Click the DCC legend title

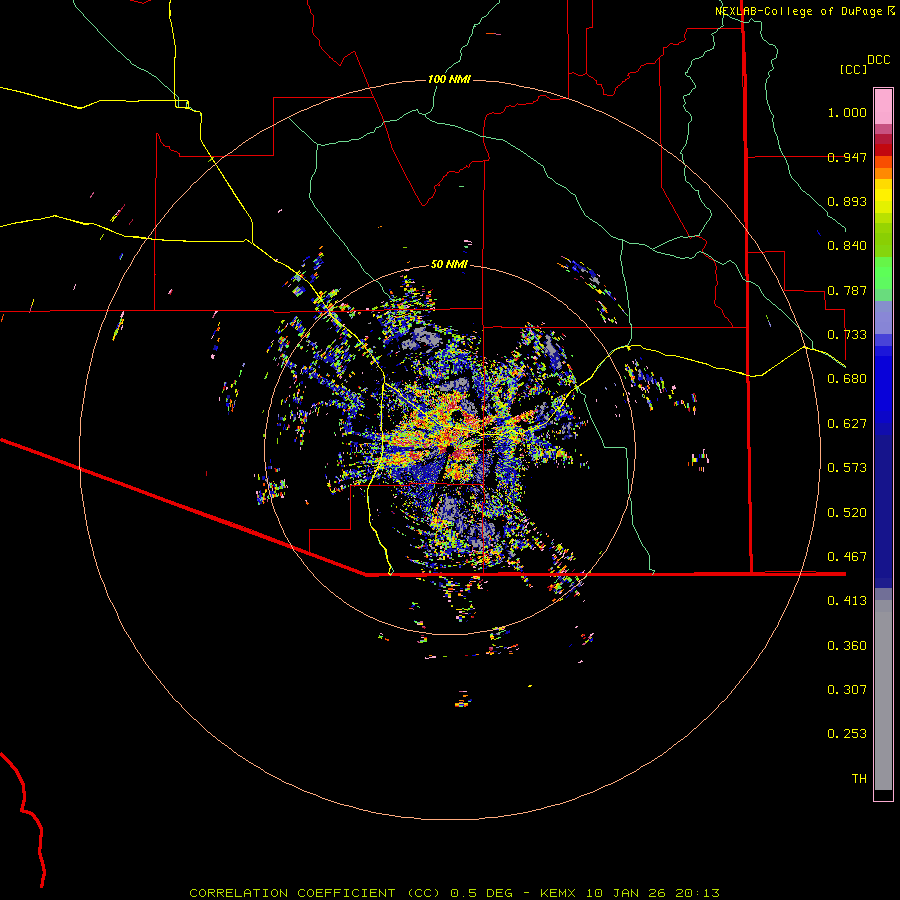click(878, 60)
